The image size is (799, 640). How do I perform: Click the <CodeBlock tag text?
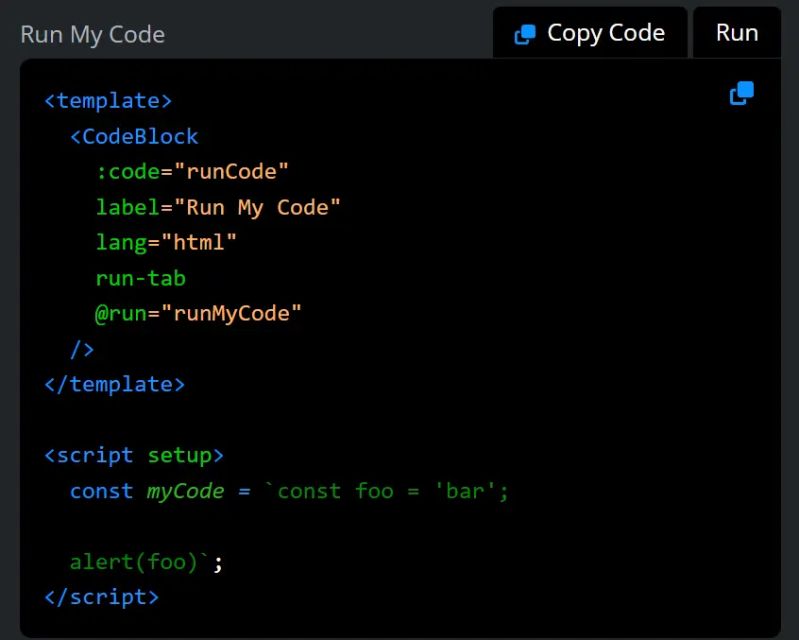(x=134, y=137)
